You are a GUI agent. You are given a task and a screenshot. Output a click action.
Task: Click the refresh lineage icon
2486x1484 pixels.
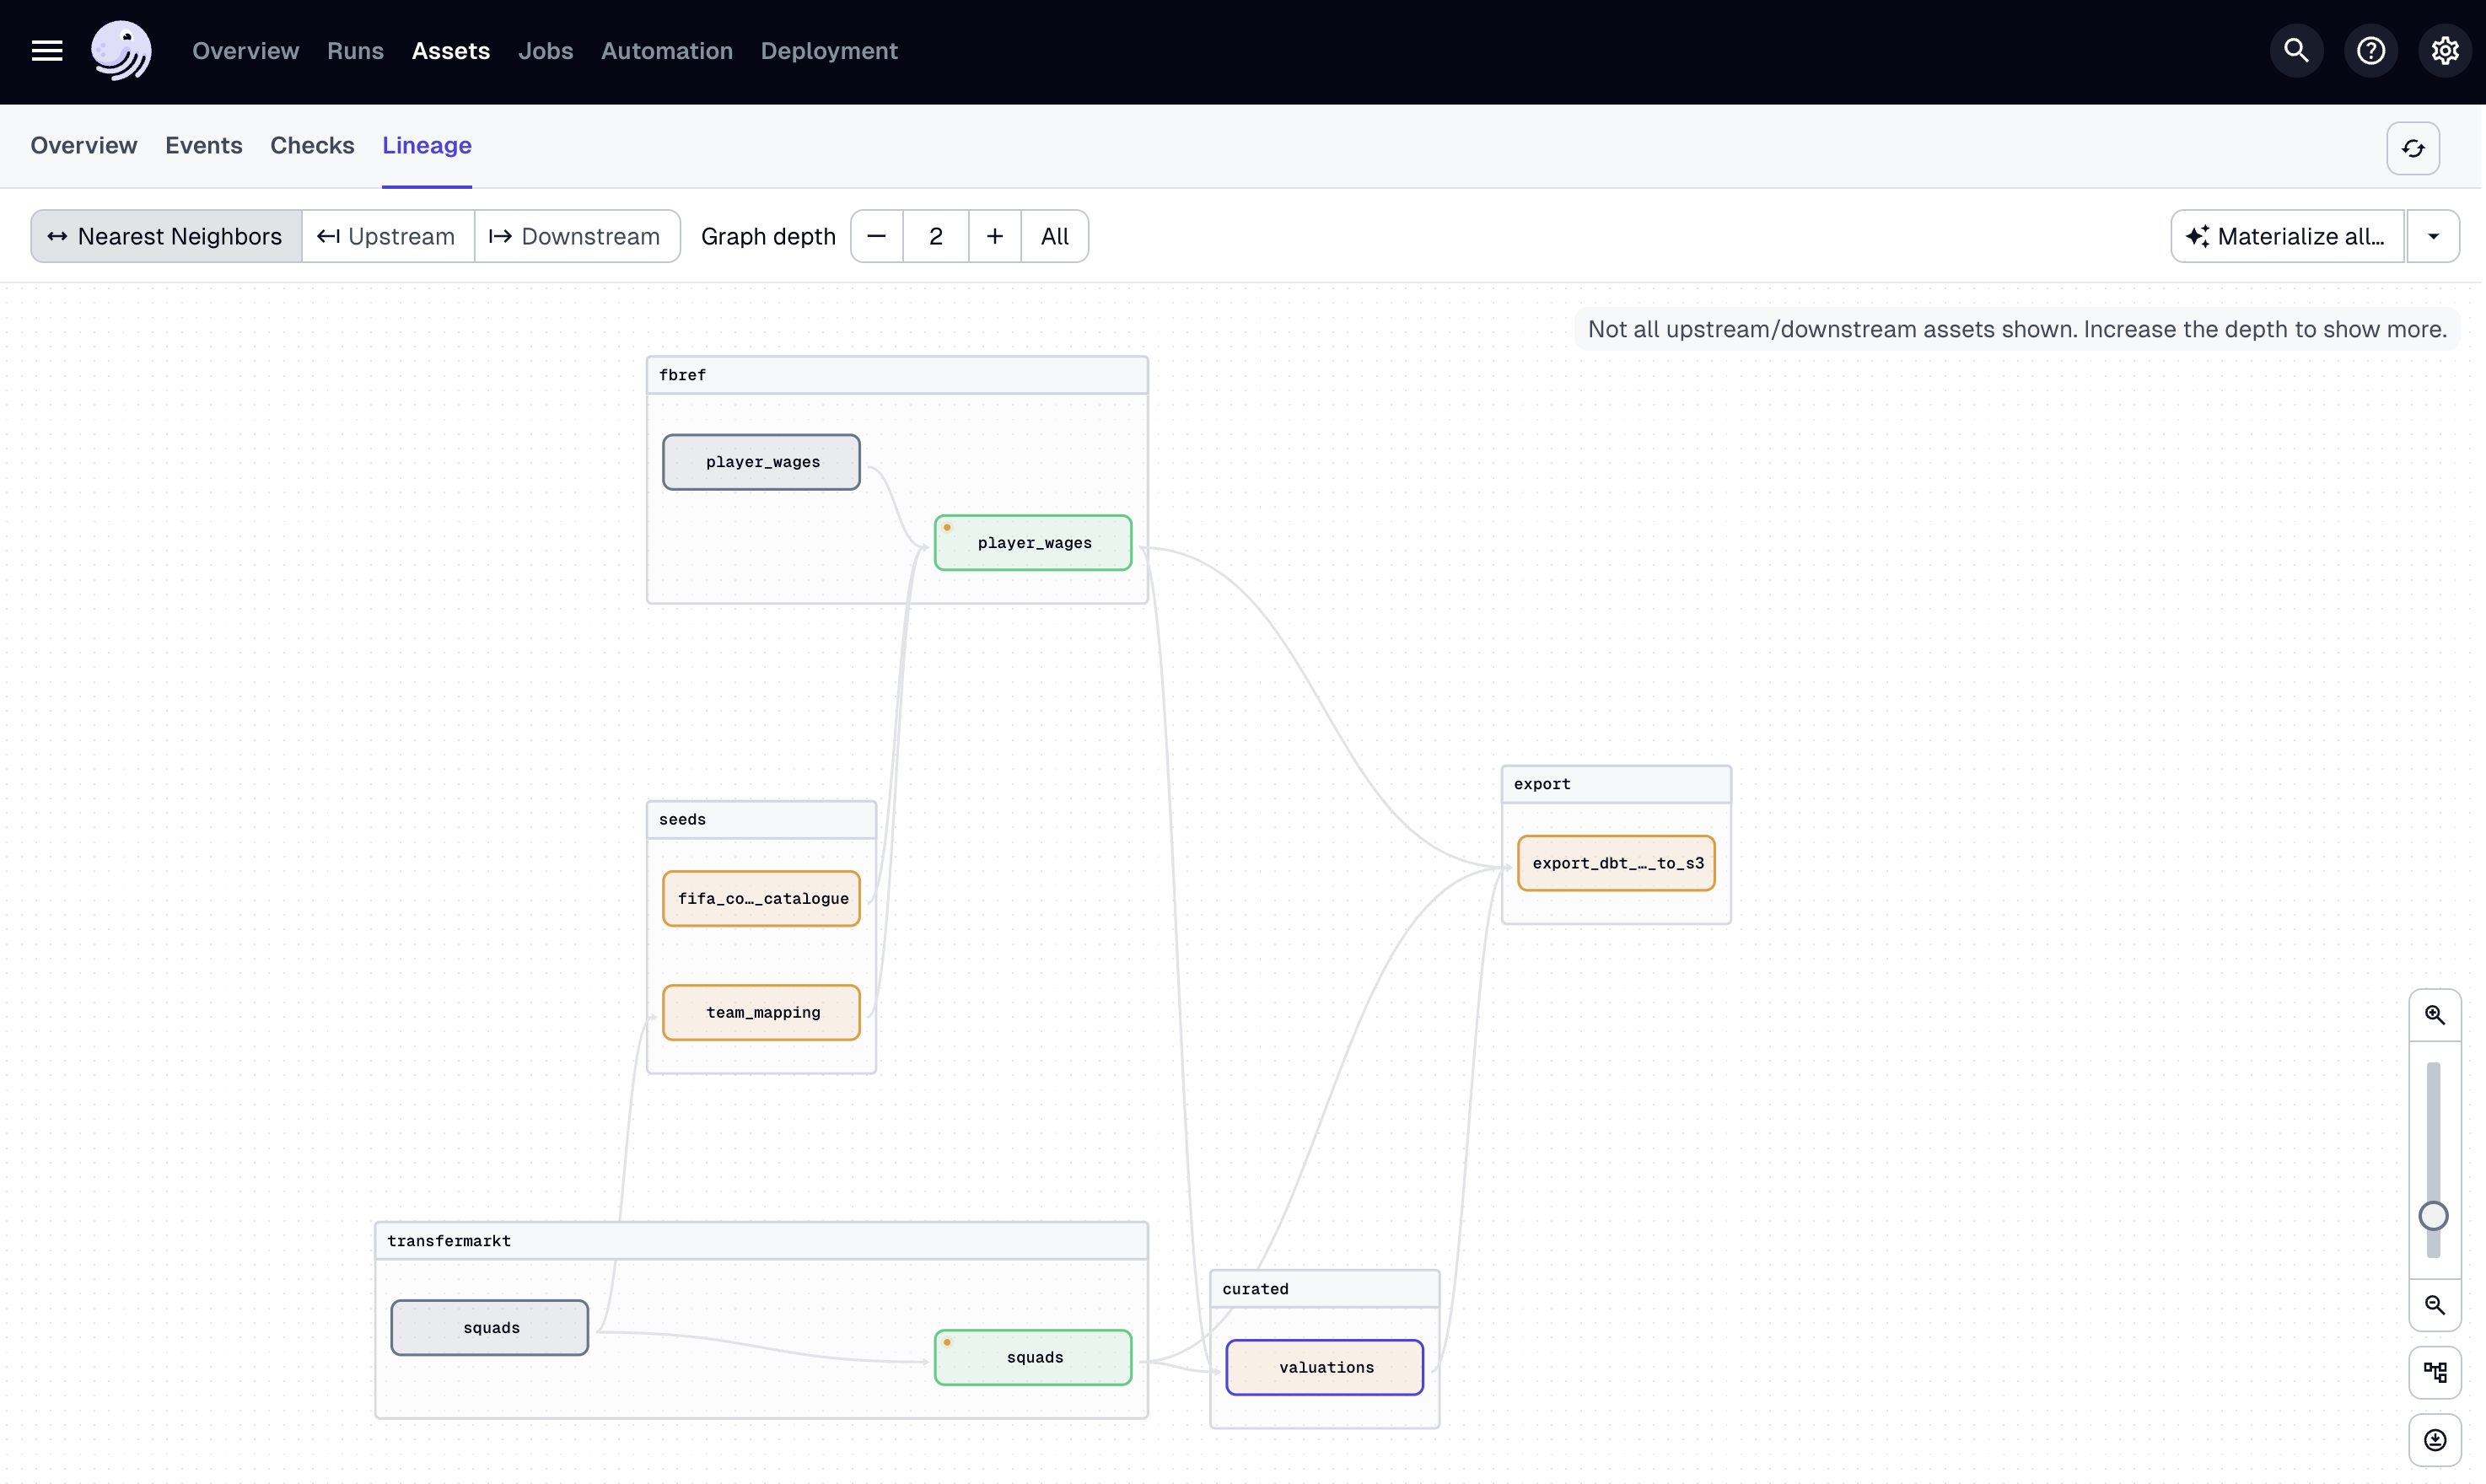(2412, 149)
